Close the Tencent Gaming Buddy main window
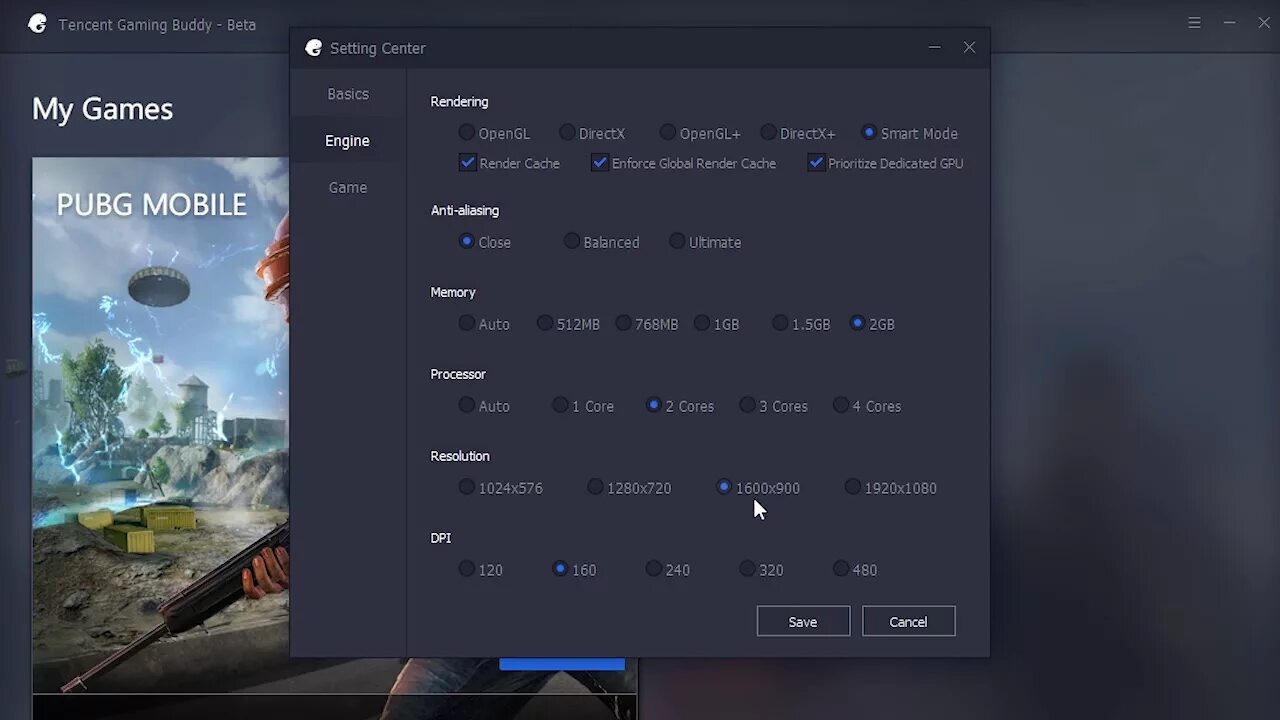This screenshot has width=1280, height=720. [1264, 23]
